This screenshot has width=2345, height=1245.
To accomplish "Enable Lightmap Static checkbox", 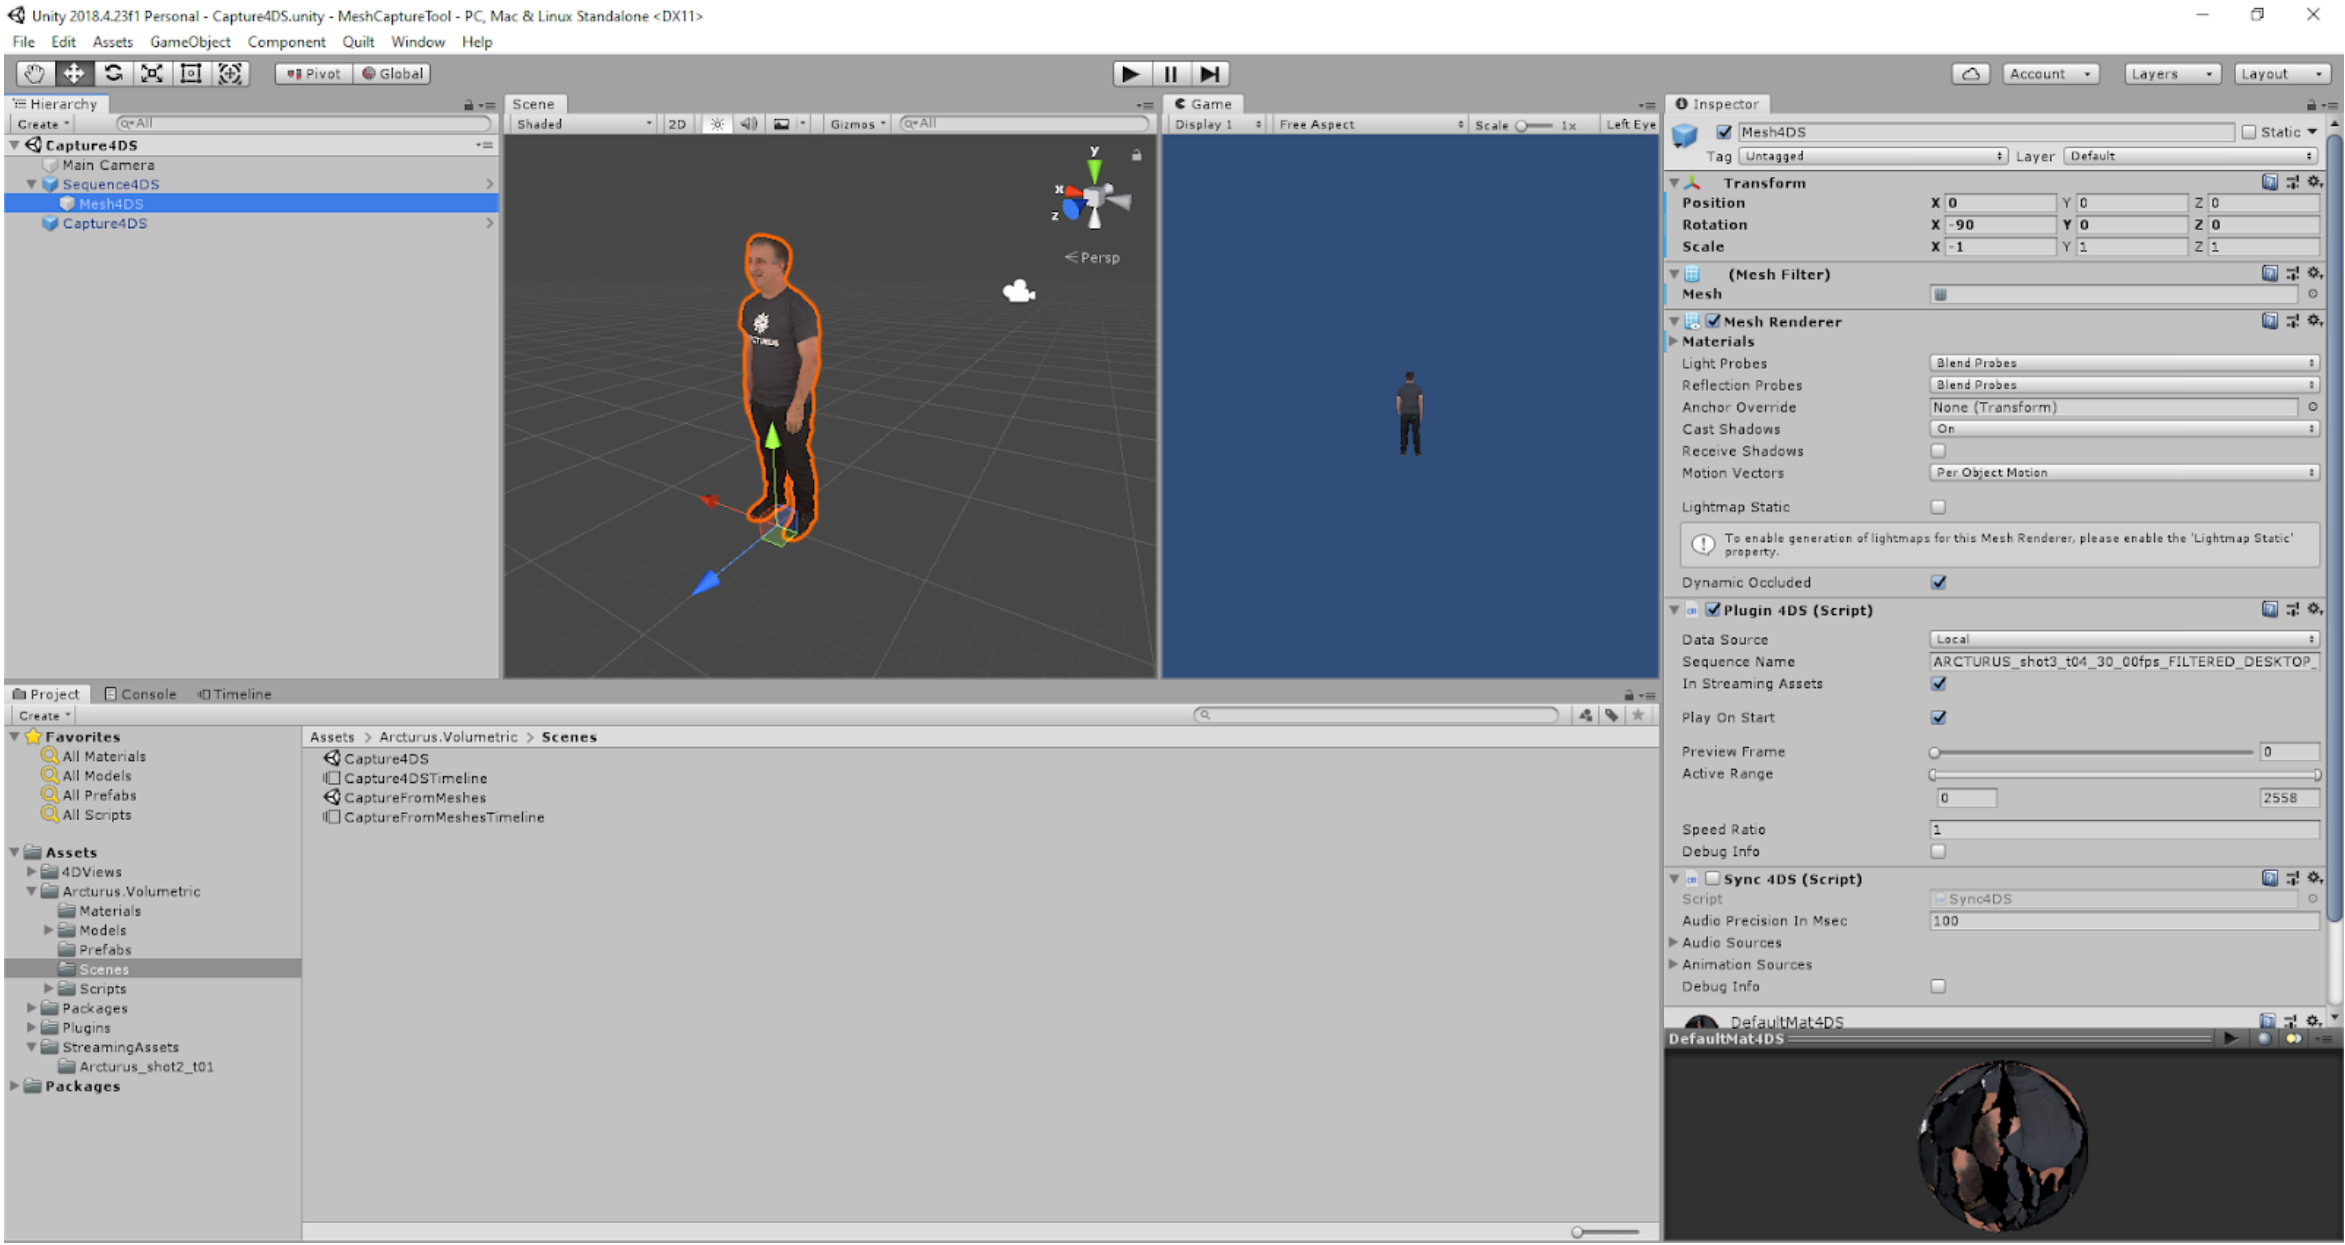I will click(1938, 507).
